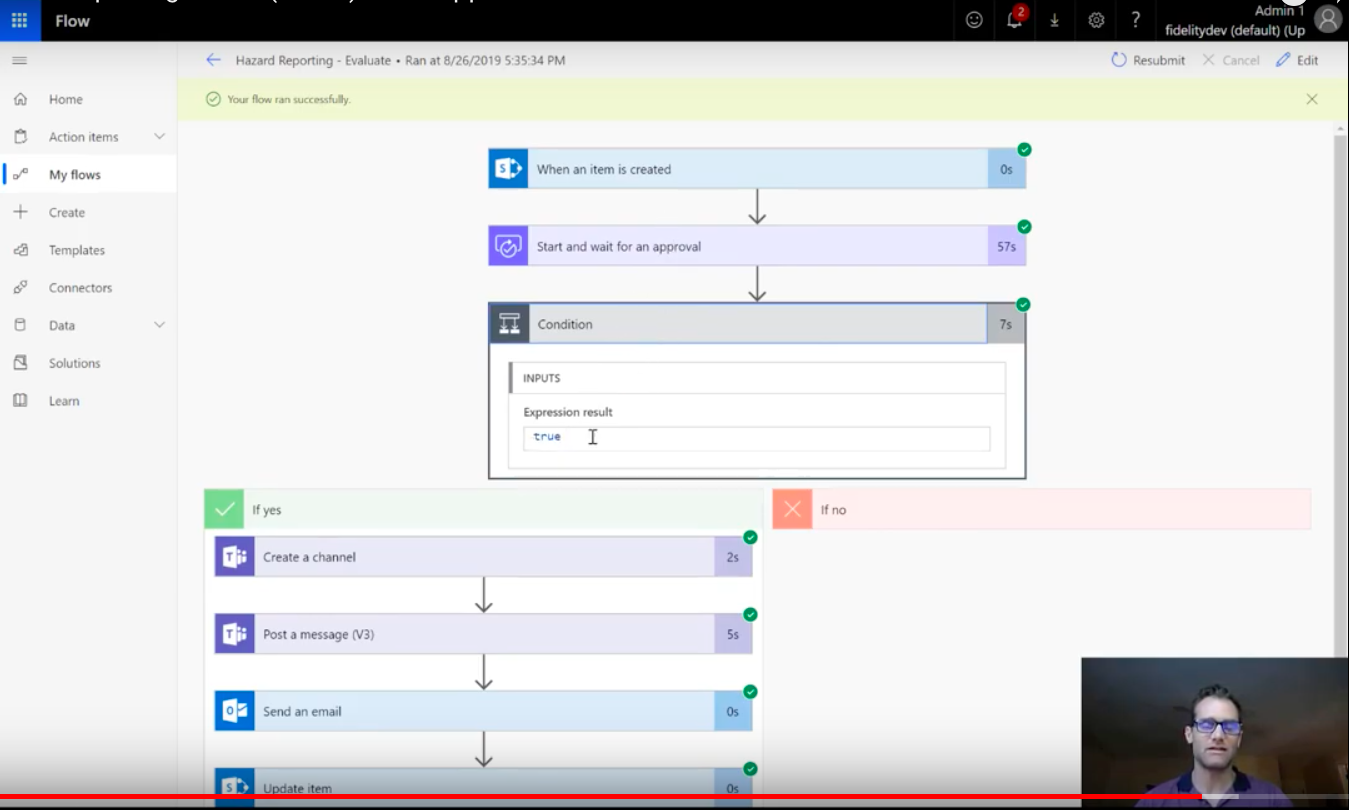Viewport: 1349px width, 810px height.
Task: Click the Flow app title
Action: click(x=72, y=20)
